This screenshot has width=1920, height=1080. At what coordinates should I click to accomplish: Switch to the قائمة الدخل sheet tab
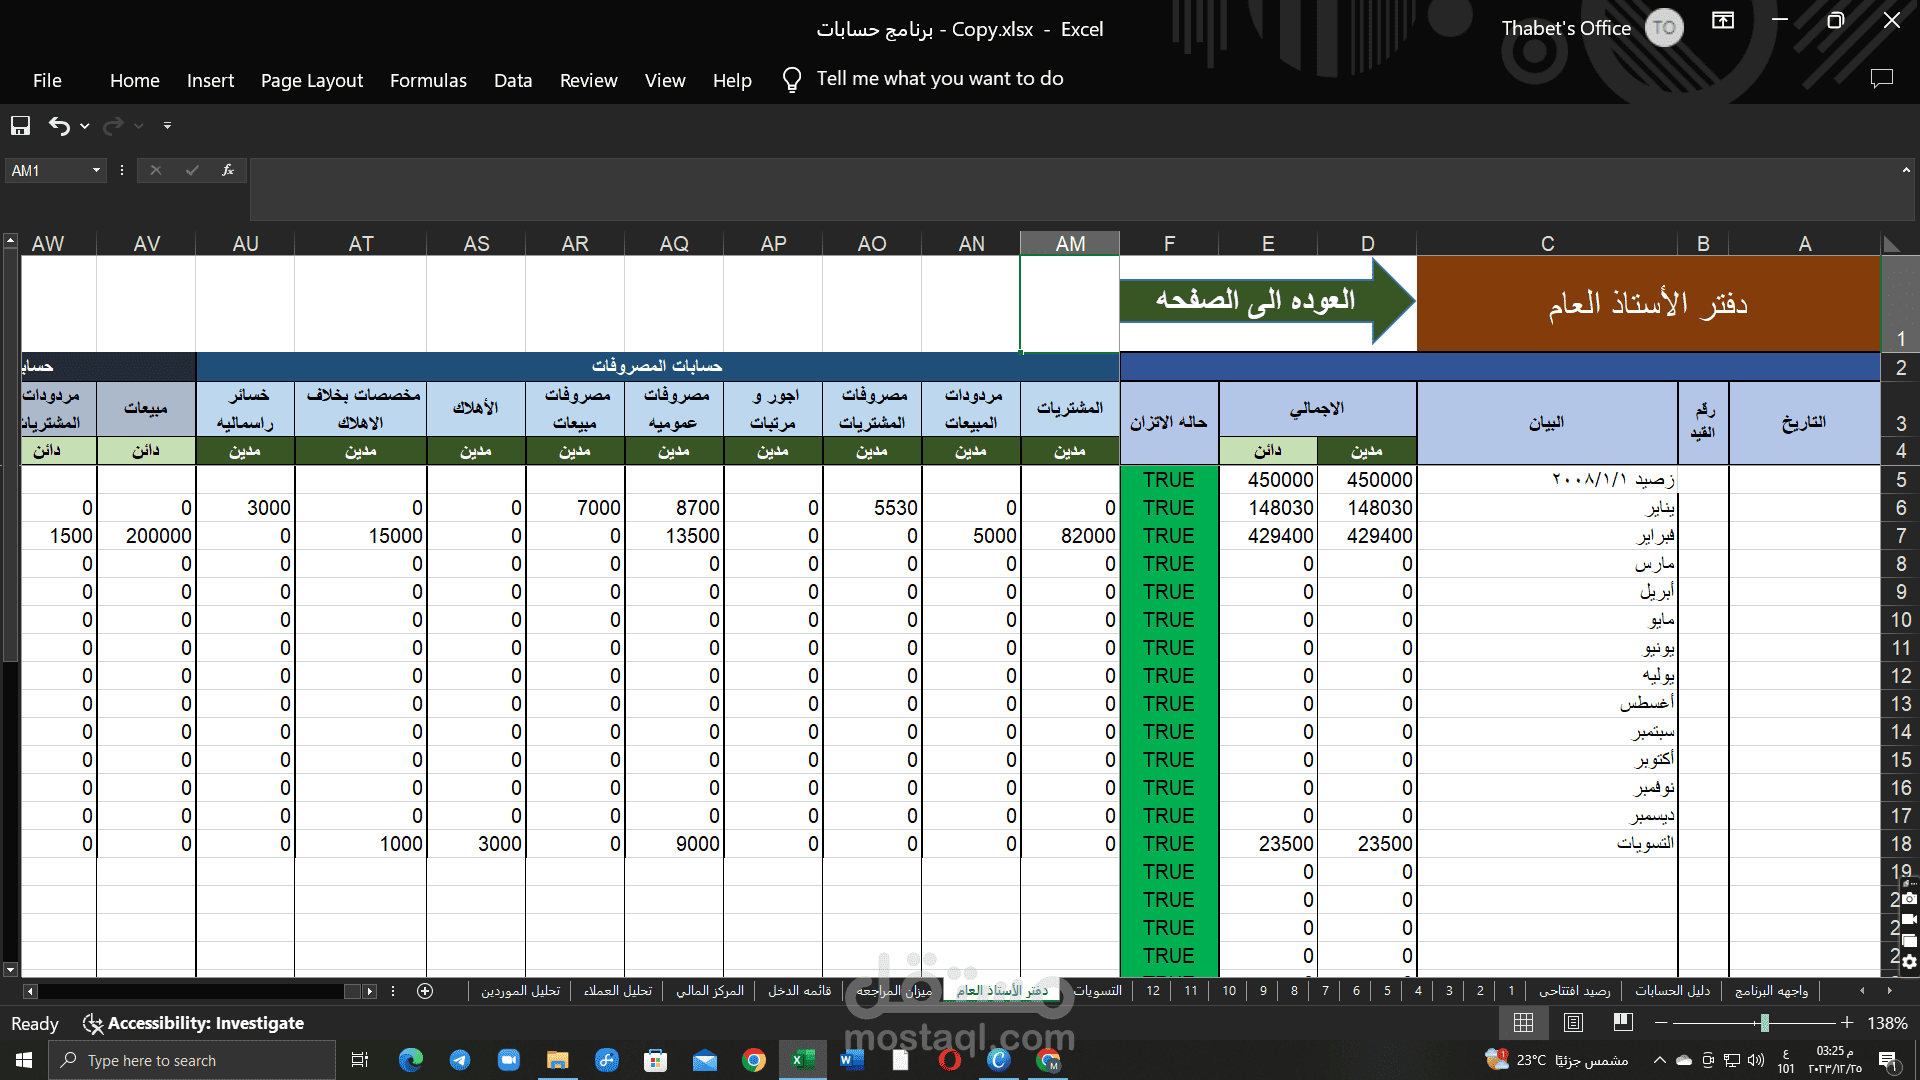799,991
